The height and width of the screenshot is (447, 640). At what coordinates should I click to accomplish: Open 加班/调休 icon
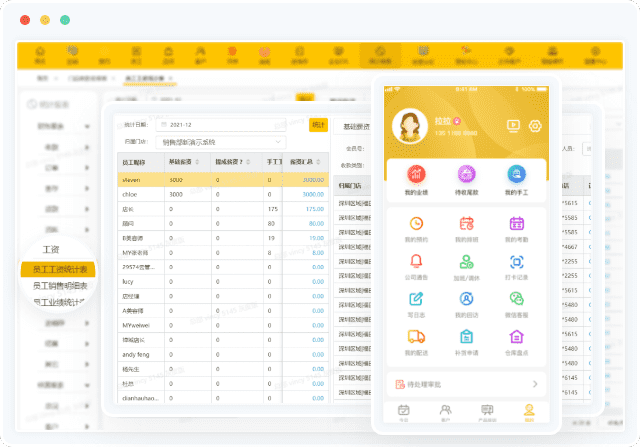pos(466,261)
